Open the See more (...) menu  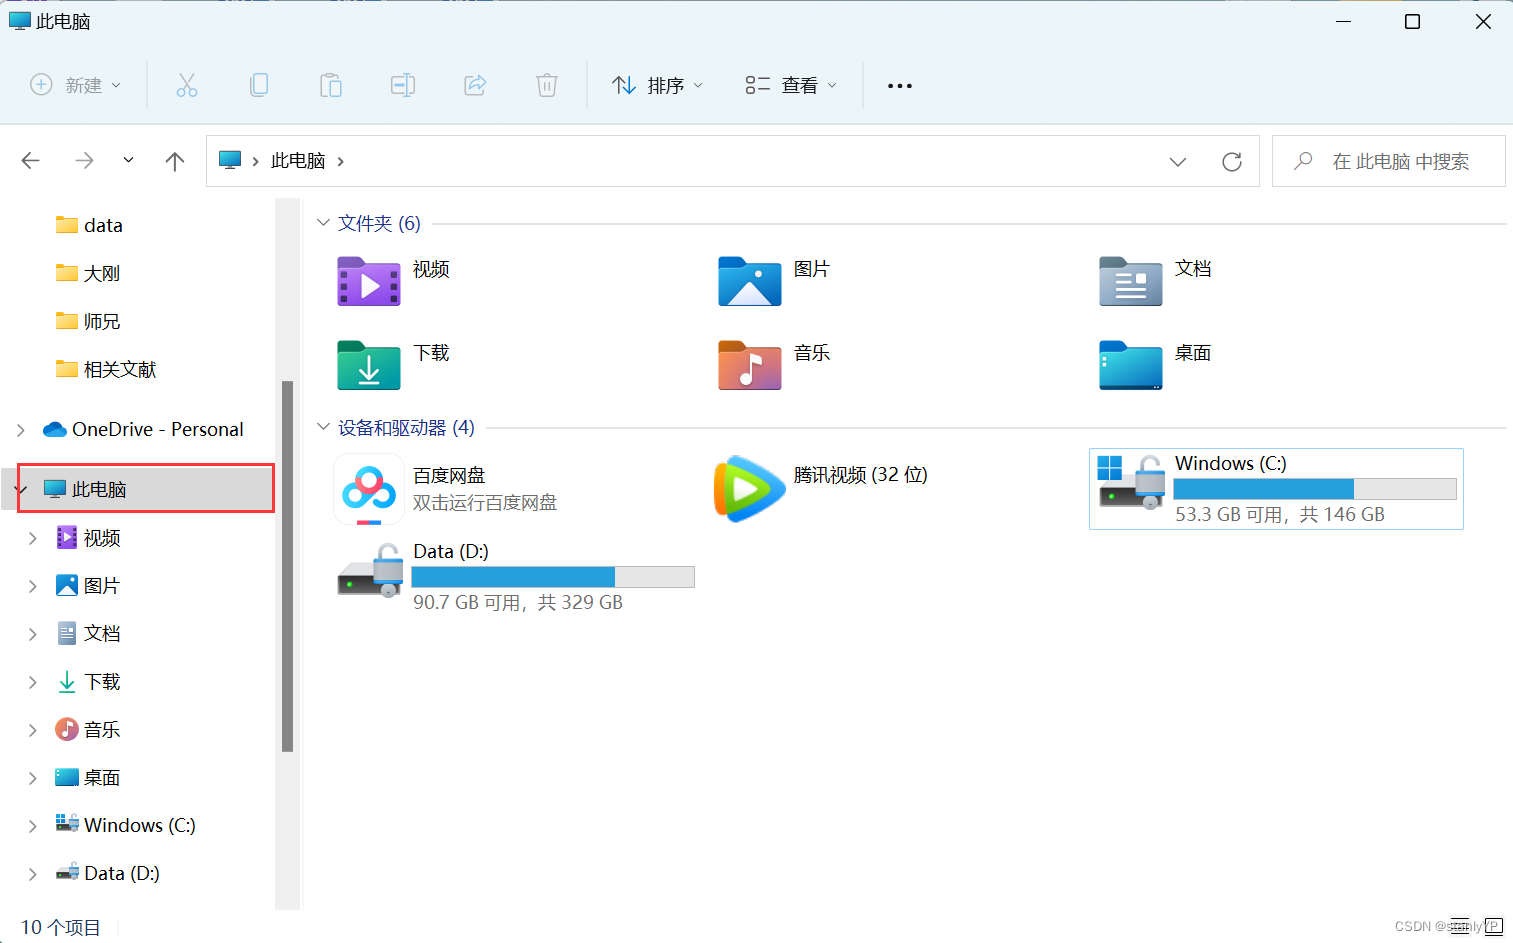[899, 85]
